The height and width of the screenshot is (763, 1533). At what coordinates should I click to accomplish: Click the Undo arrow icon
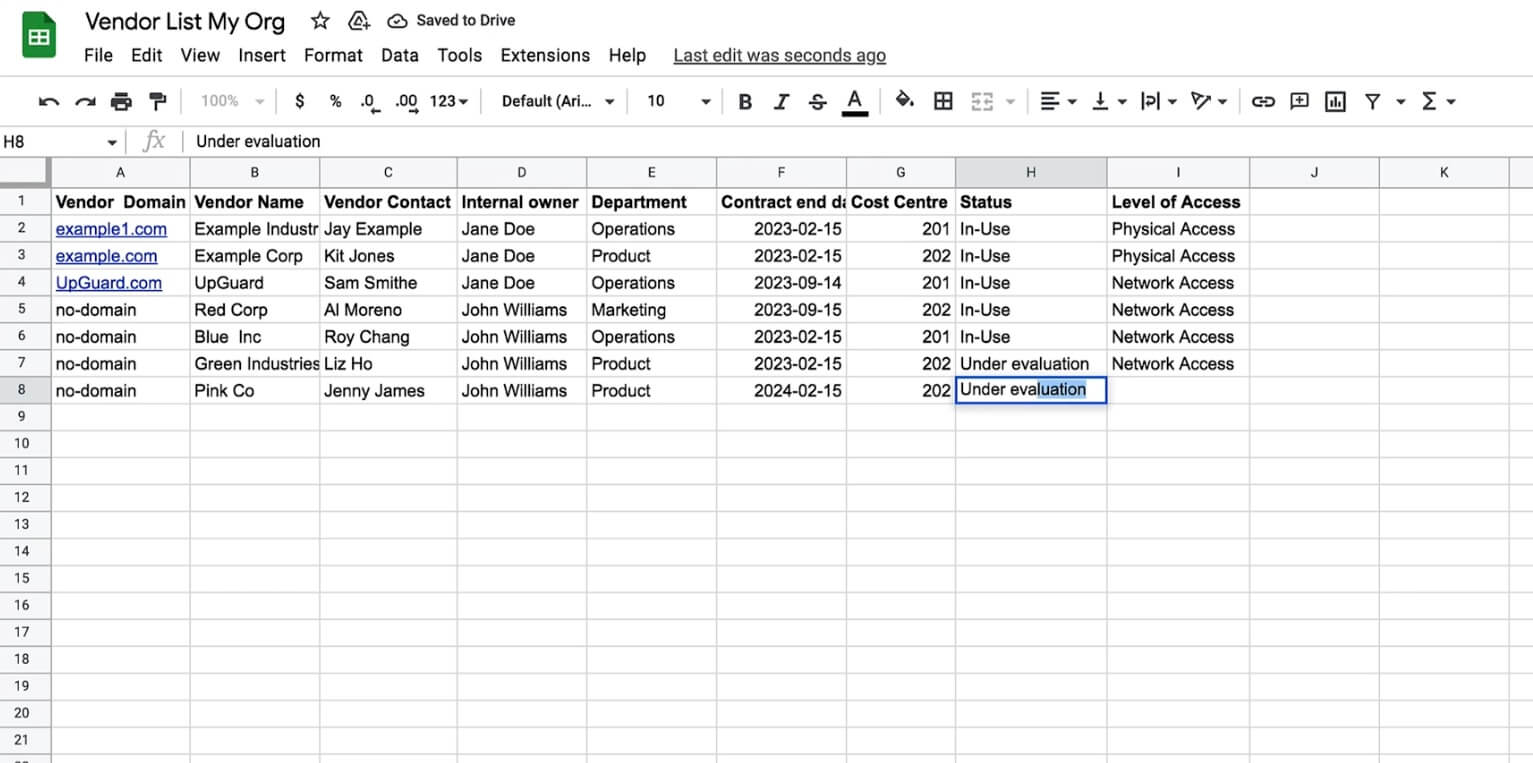[x=48, y=101]
